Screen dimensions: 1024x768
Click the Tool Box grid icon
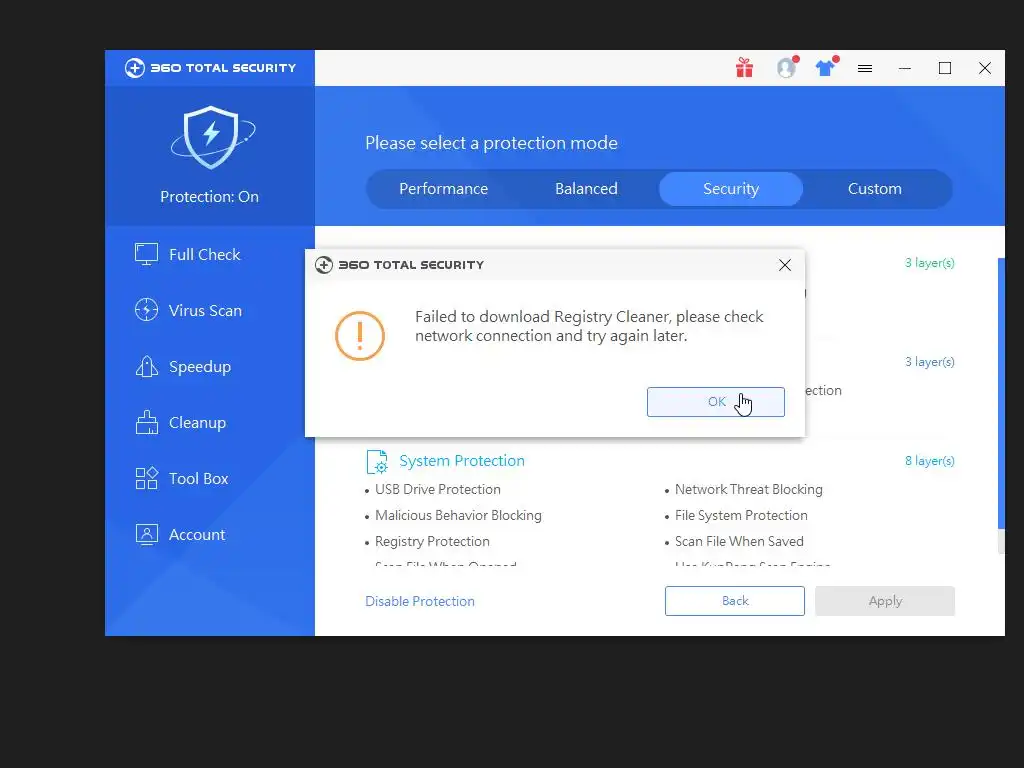[x=146, y=478]
